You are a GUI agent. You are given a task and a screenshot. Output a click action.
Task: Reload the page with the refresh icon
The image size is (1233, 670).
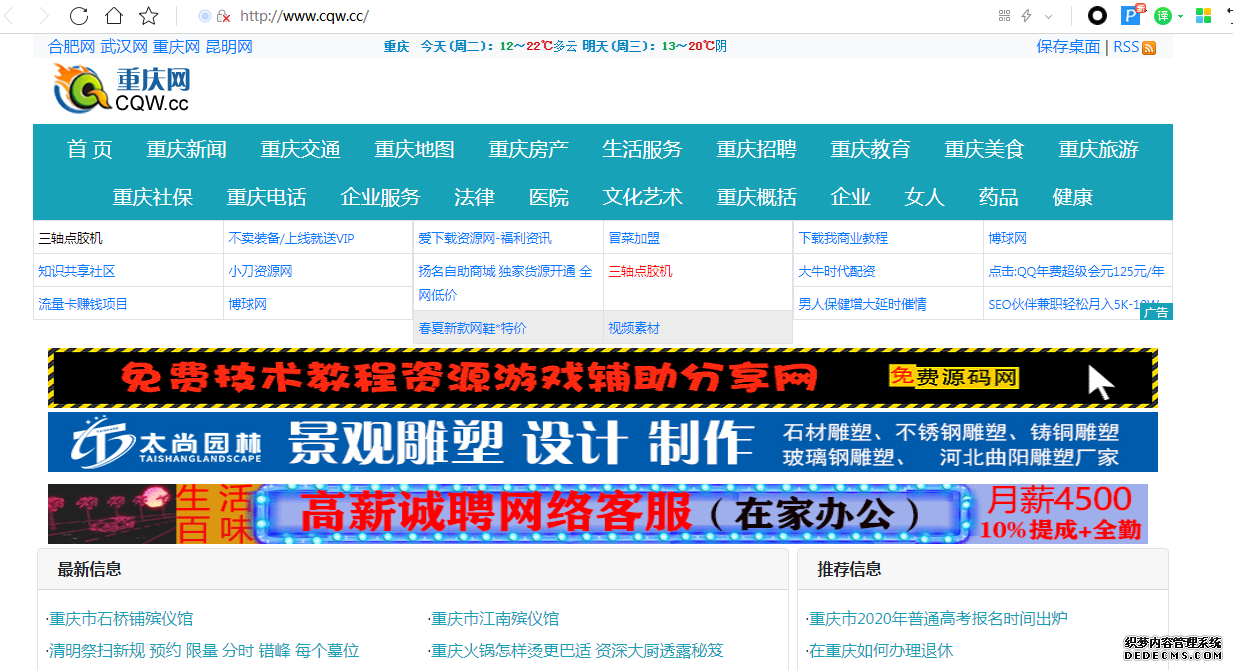[x=79, y=16]
